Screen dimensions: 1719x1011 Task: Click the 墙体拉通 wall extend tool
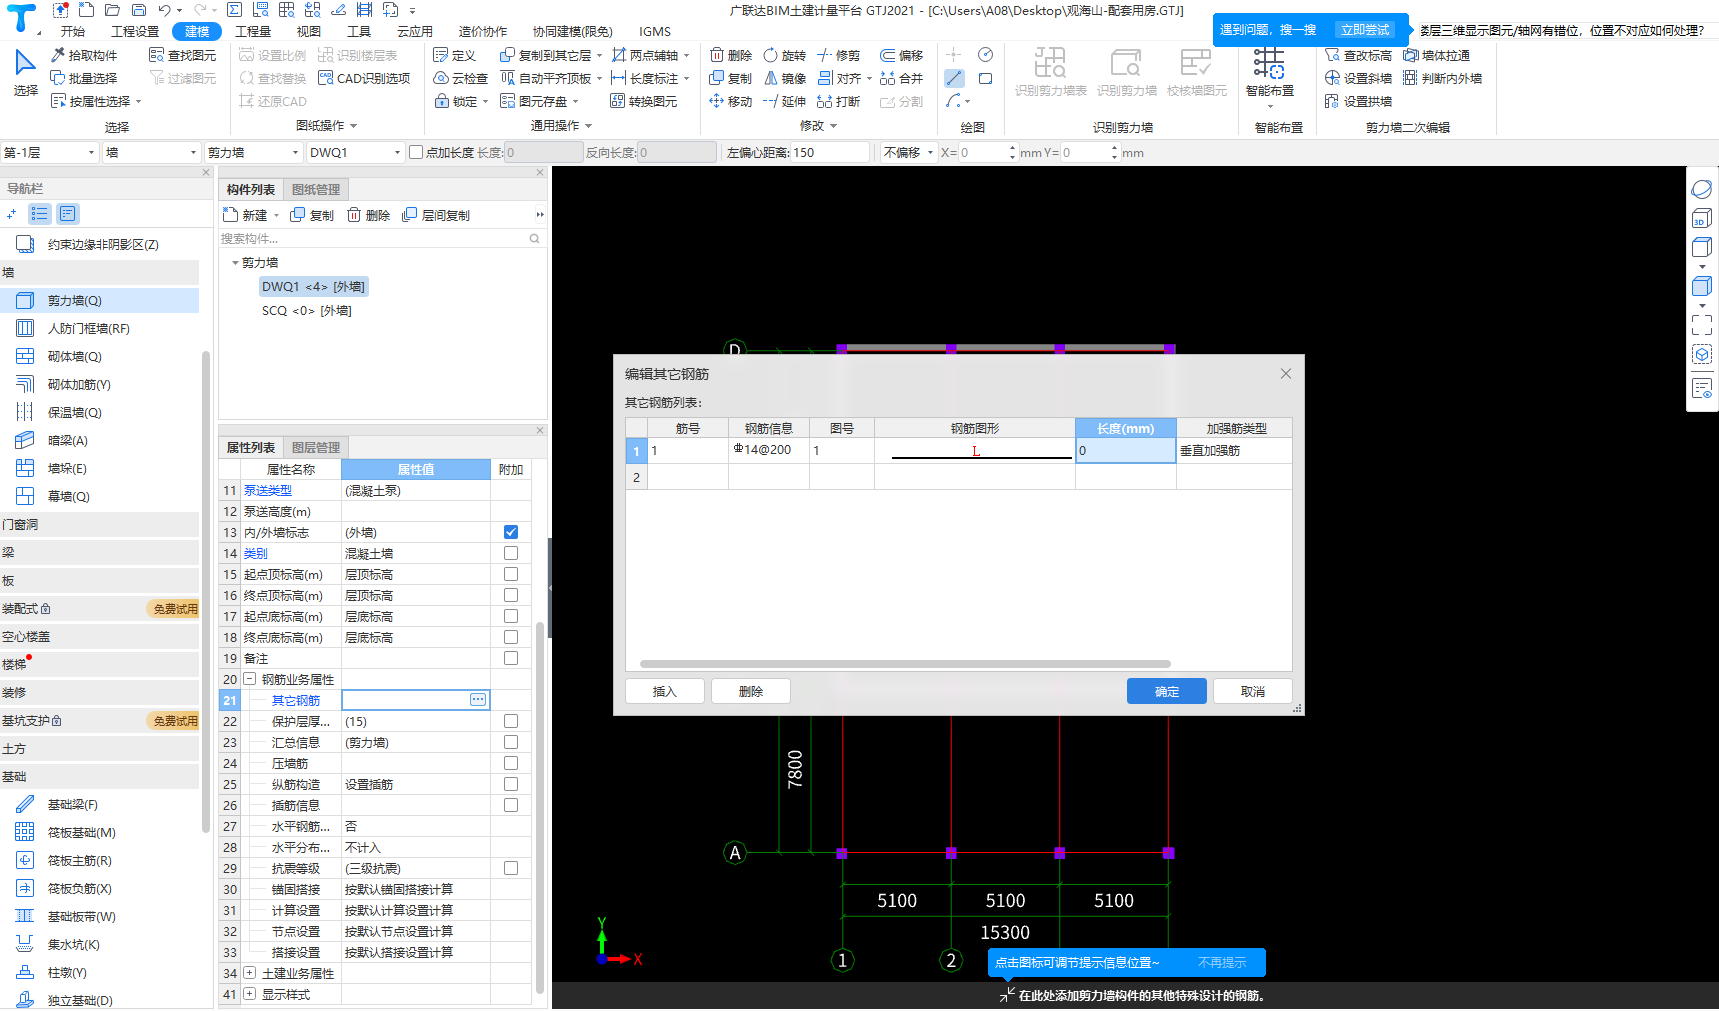pyautogui.click(x=1436, y=55)
